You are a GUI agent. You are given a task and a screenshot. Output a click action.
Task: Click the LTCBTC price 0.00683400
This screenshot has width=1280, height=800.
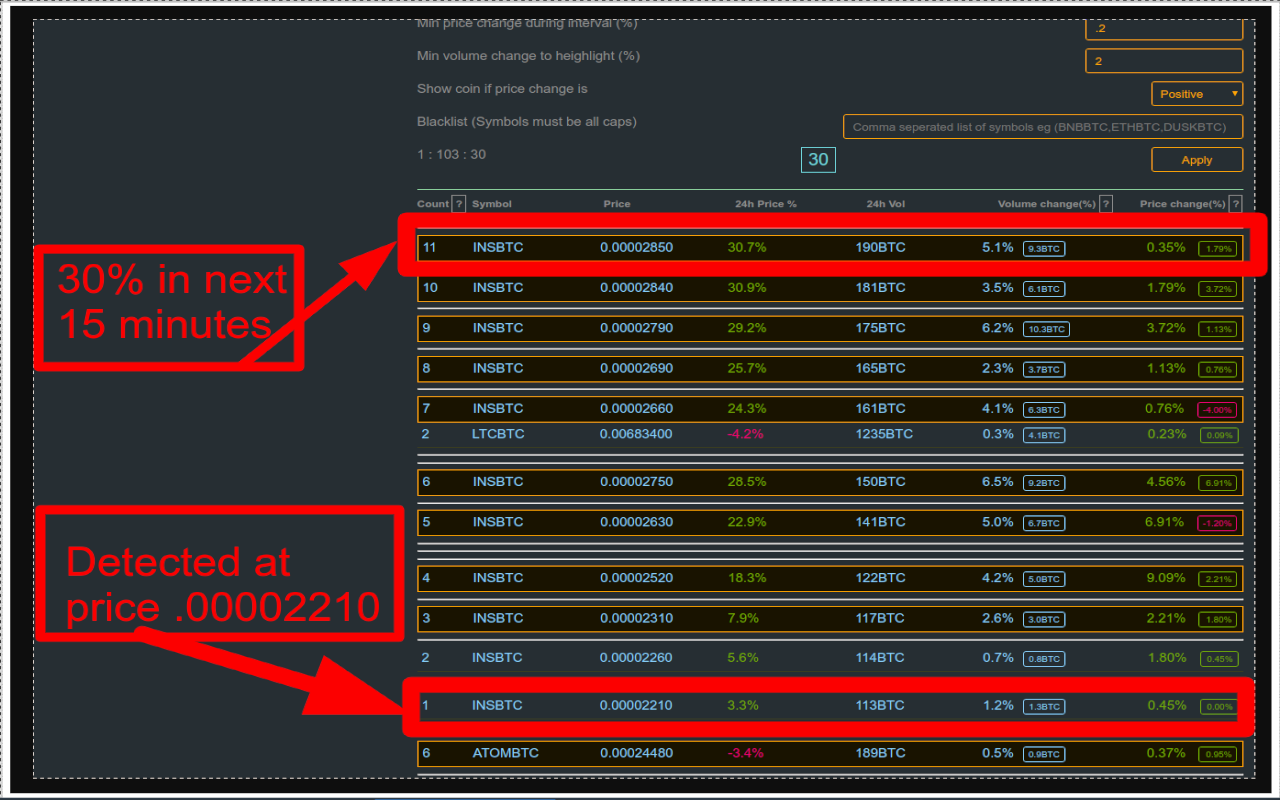click(x=636, y=434)
